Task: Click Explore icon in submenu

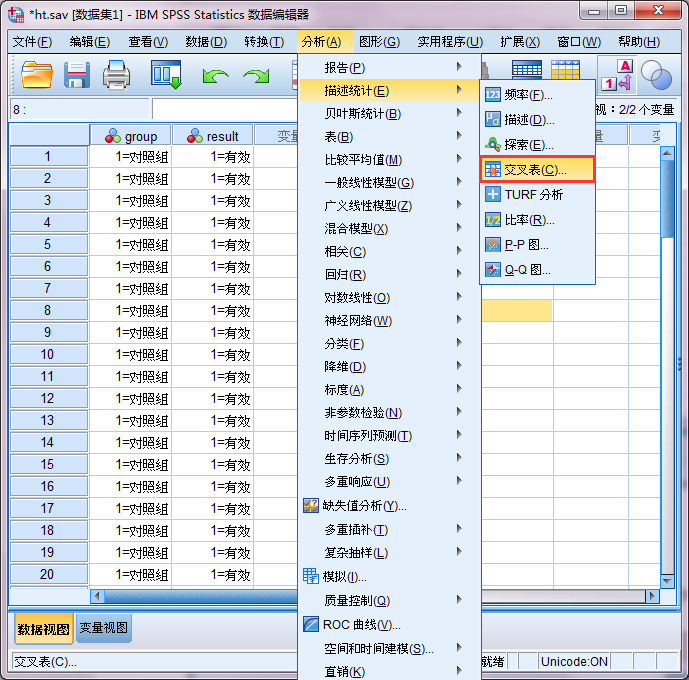Action: click(x=493, y=144)
